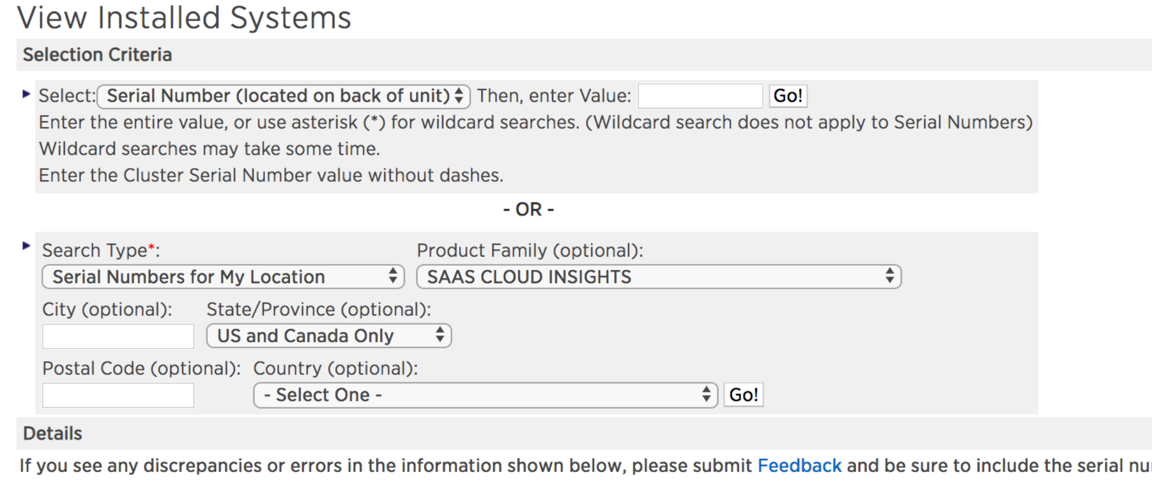The image size is (1152, 502).
Task: Click the Selection Criteria section header
Action: tap(97, 55)
